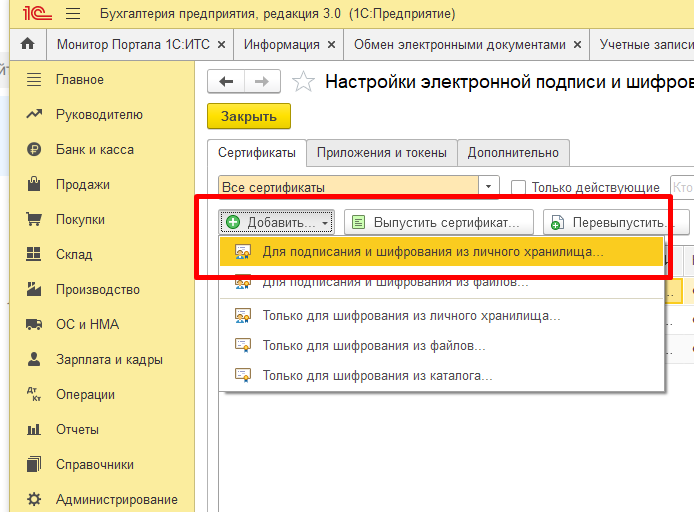Expand the Все сертификаты dropdown arrow
Image resolution: width=694 pixels, height=512 pixels.
(x=489, y=187)
